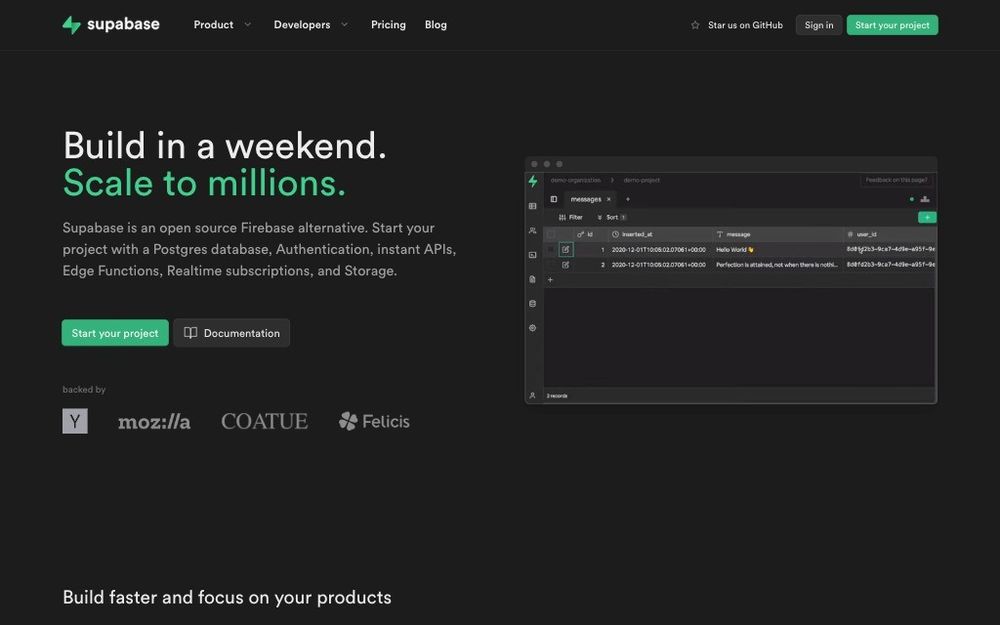This screenshot has width=1000, height=625.
Task: Select the messages tab in the demo
Action: (x=586, y=199)
